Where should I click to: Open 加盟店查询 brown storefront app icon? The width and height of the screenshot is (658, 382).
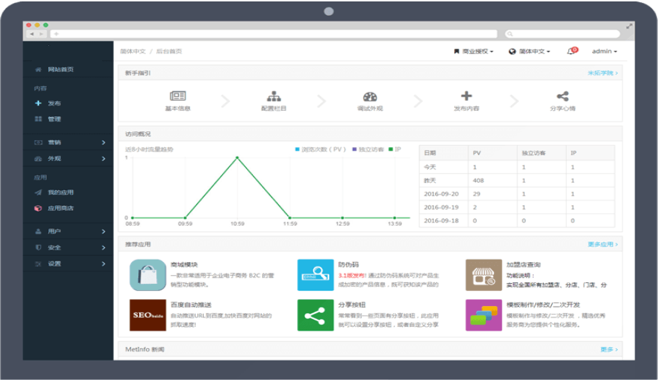483,275
